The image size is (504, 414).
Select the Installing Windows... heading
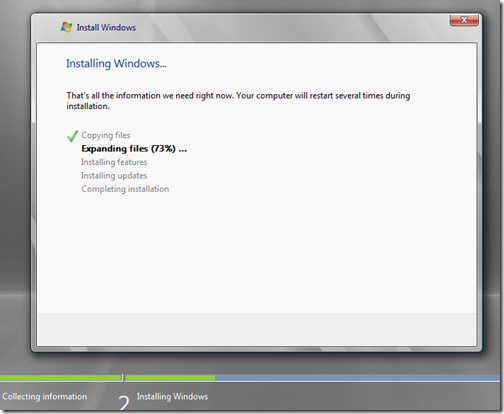(116, 63)
